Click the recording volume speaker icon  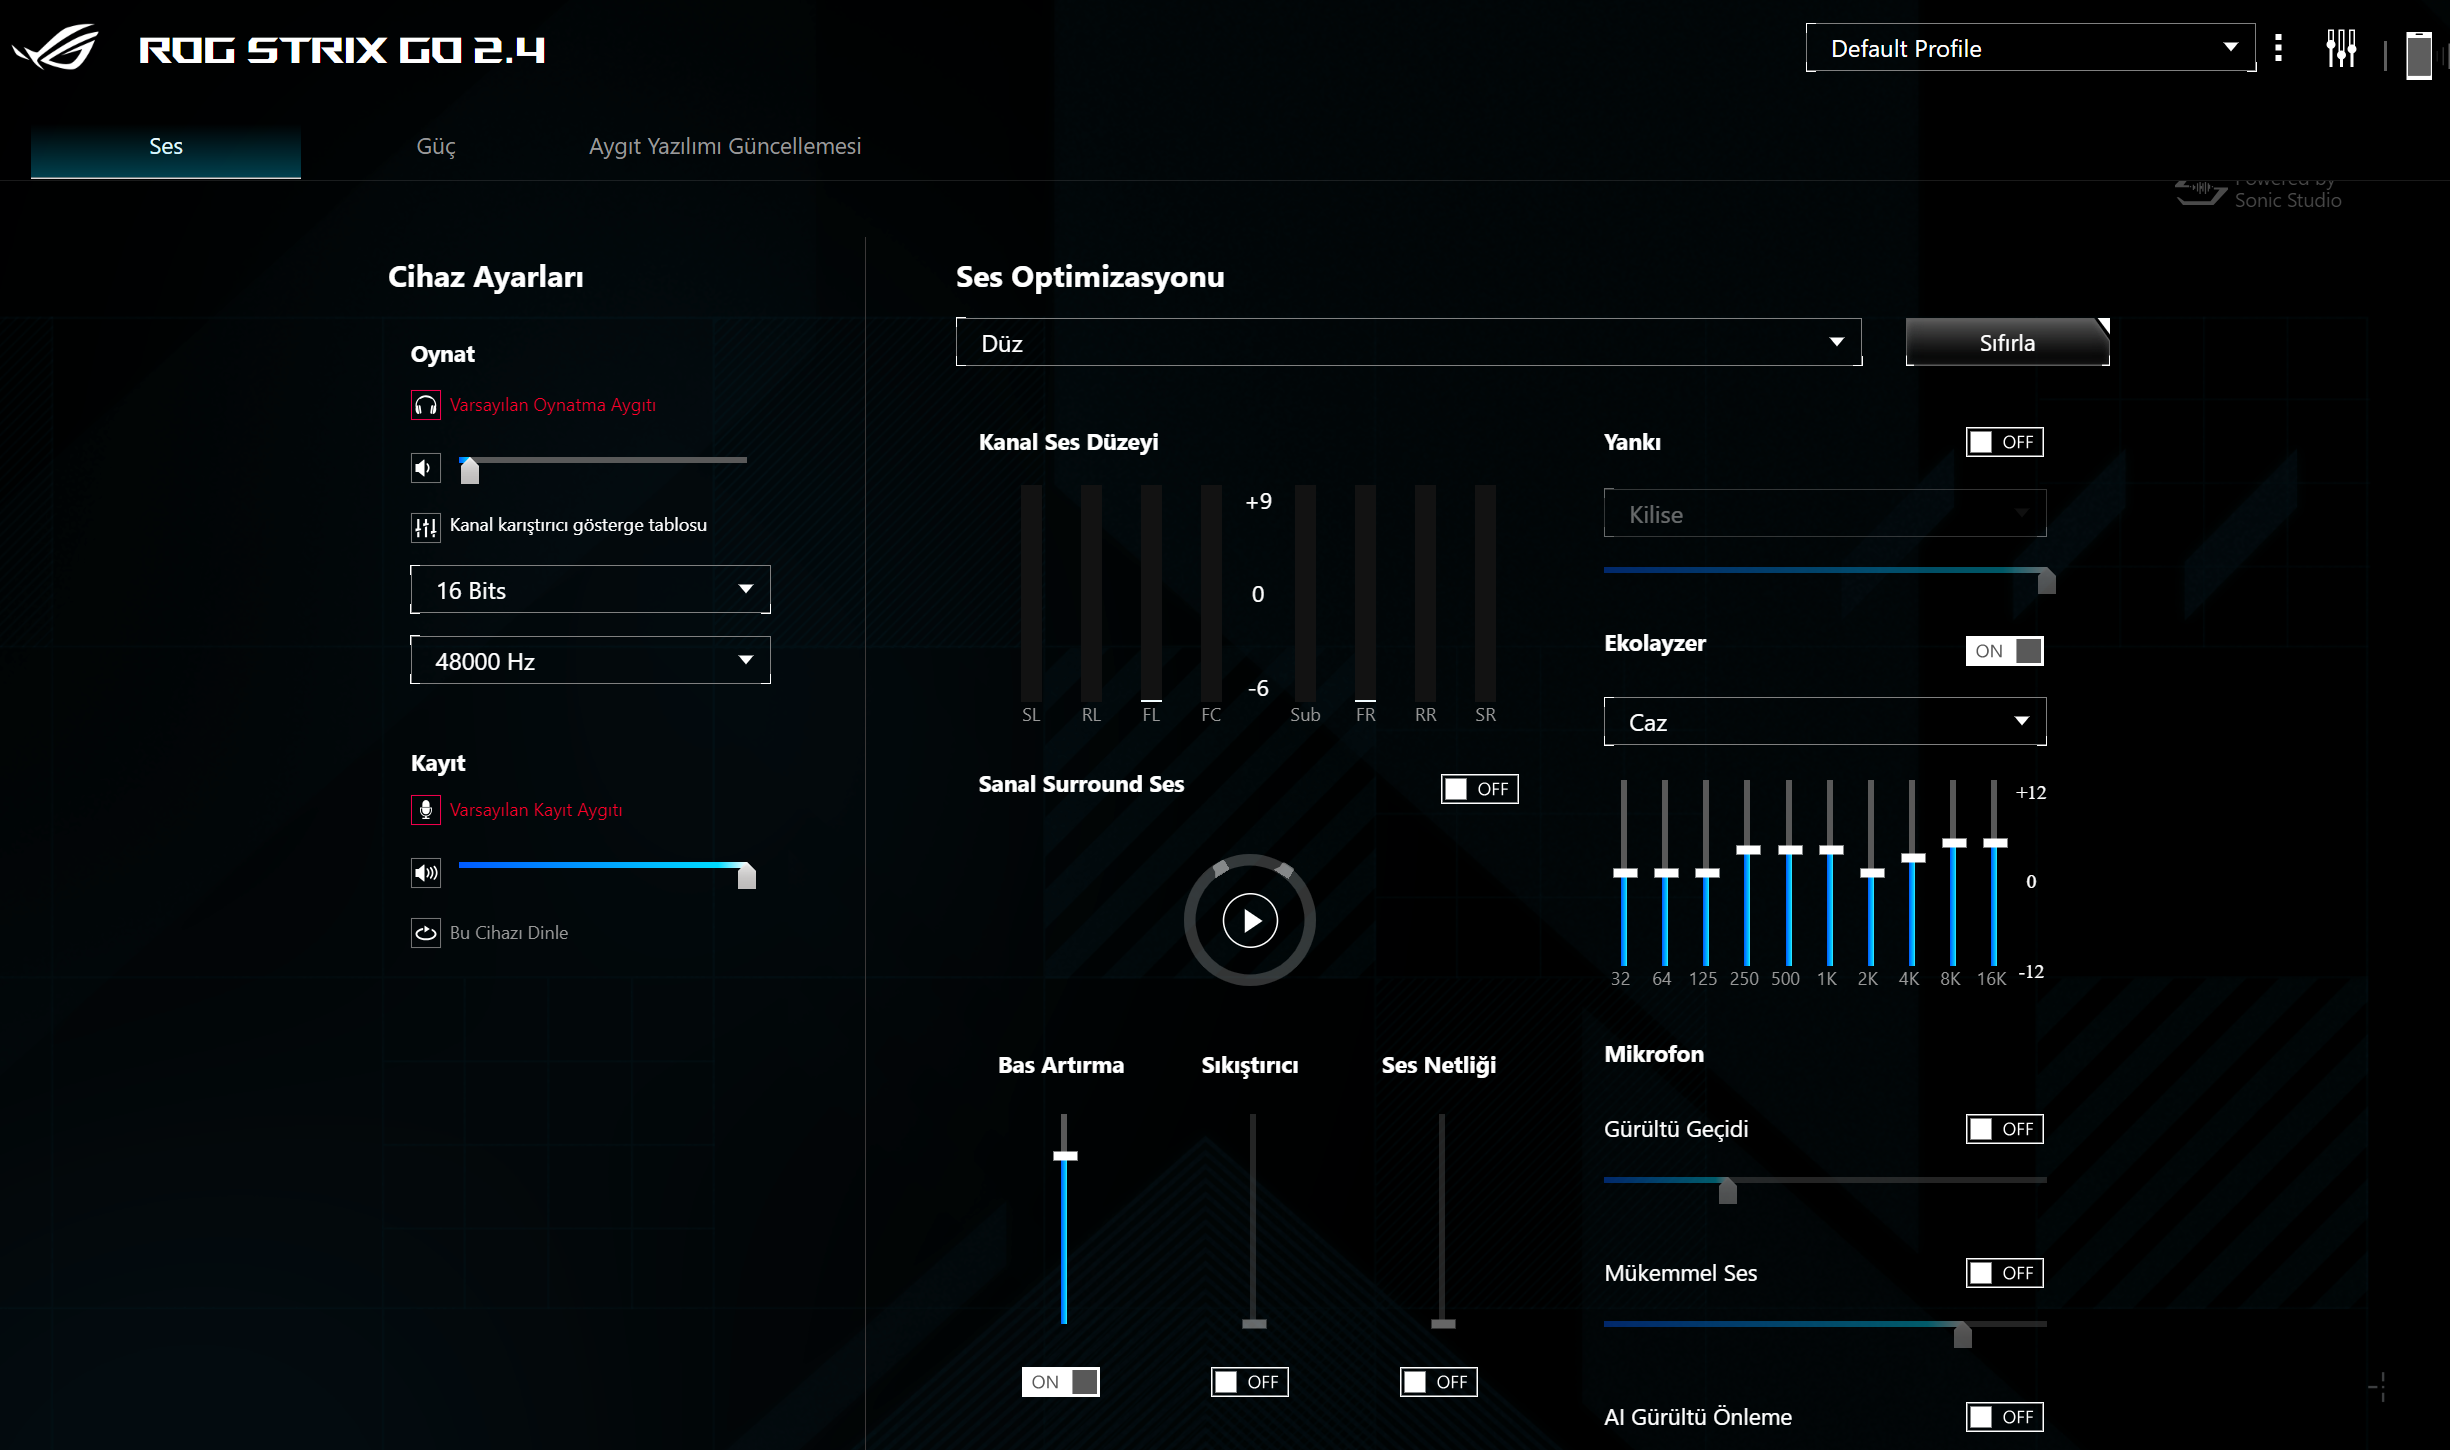(426, 873)
